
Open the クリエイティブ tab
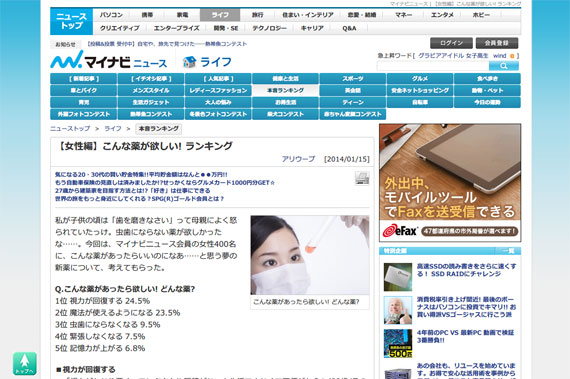(120, 28)
